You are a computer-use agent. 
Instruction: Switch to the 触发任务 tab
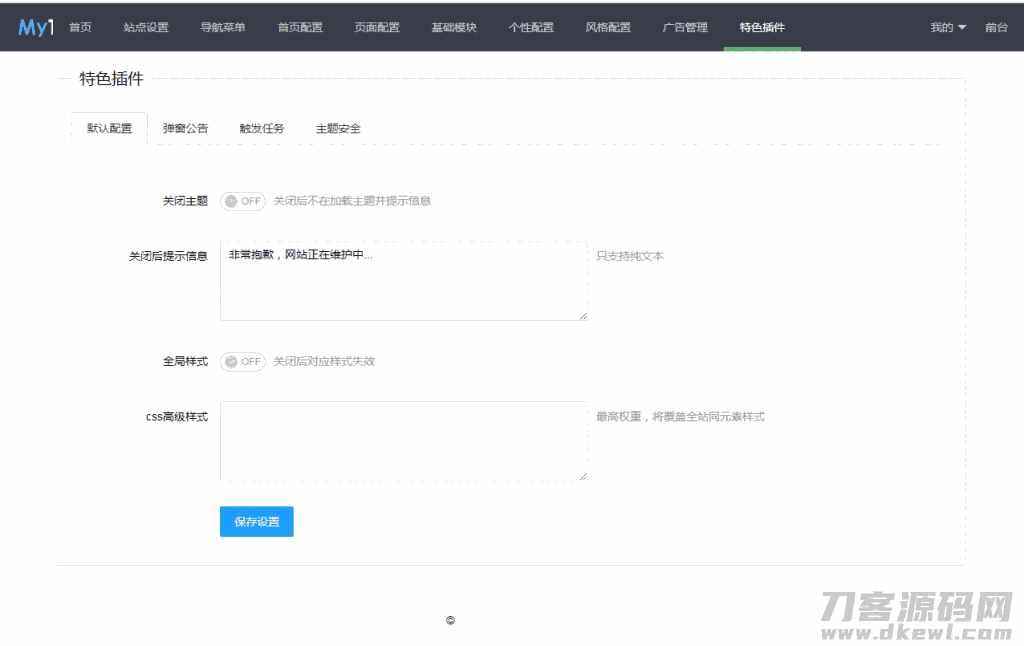click(x=261, y=129)
